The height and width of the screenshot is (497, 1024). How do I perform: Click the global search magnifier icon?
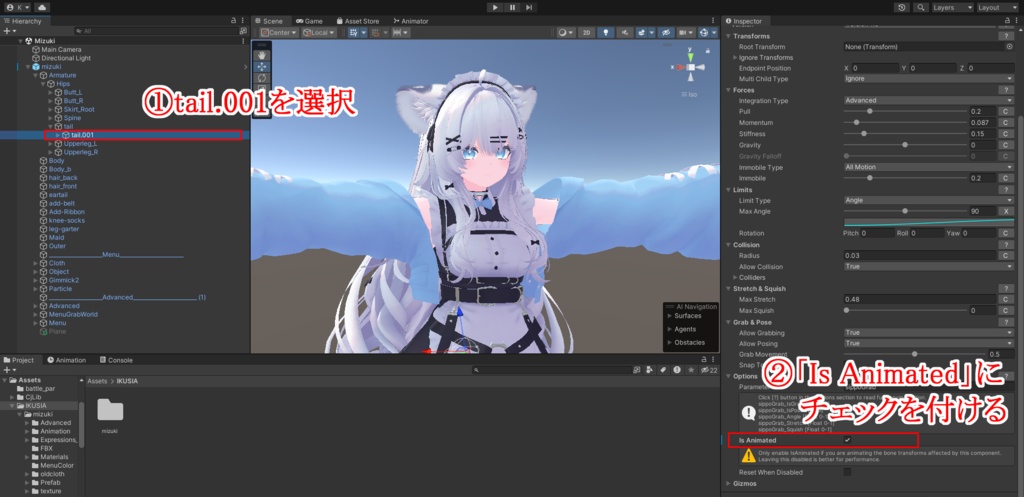921,7
